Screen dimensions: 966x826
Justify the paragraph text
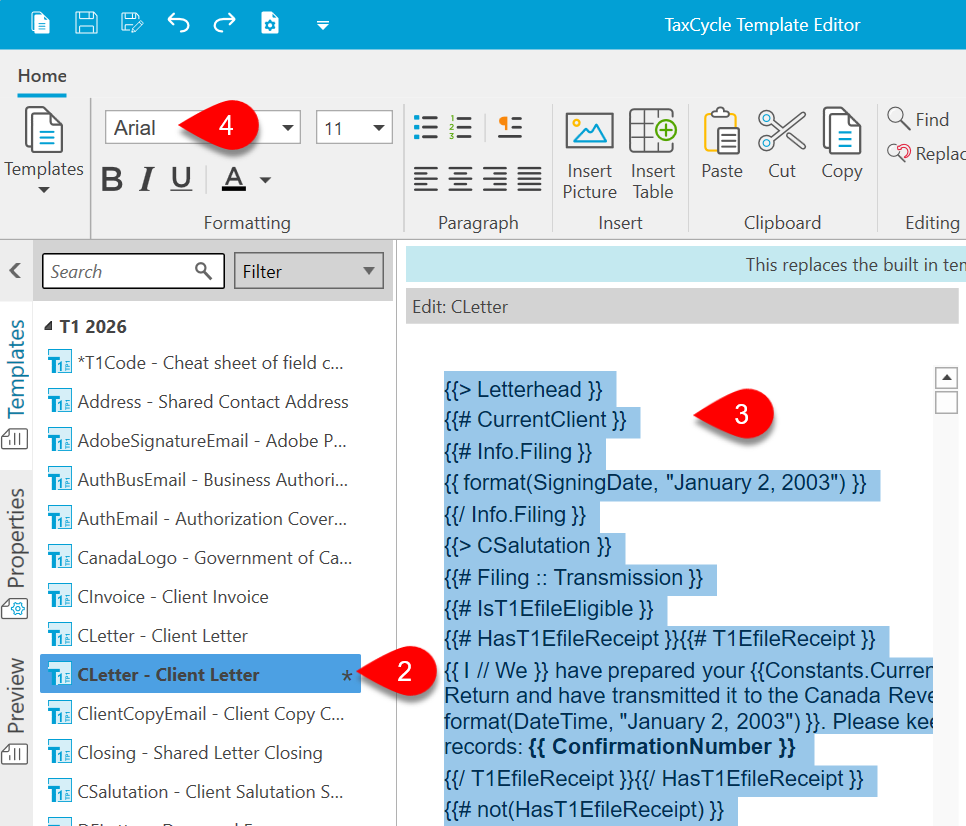tap(529, 179)
